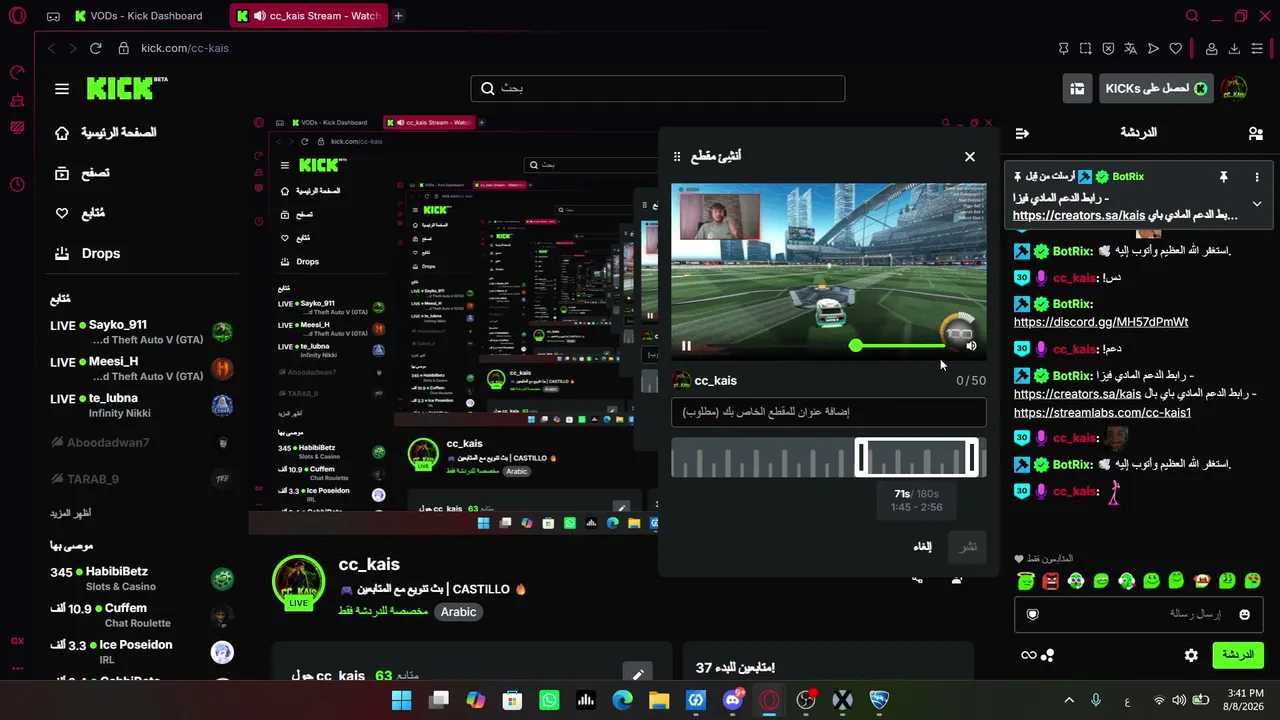Open the Kick hamburger menu

pyautogui.click(x=62, y=89)
